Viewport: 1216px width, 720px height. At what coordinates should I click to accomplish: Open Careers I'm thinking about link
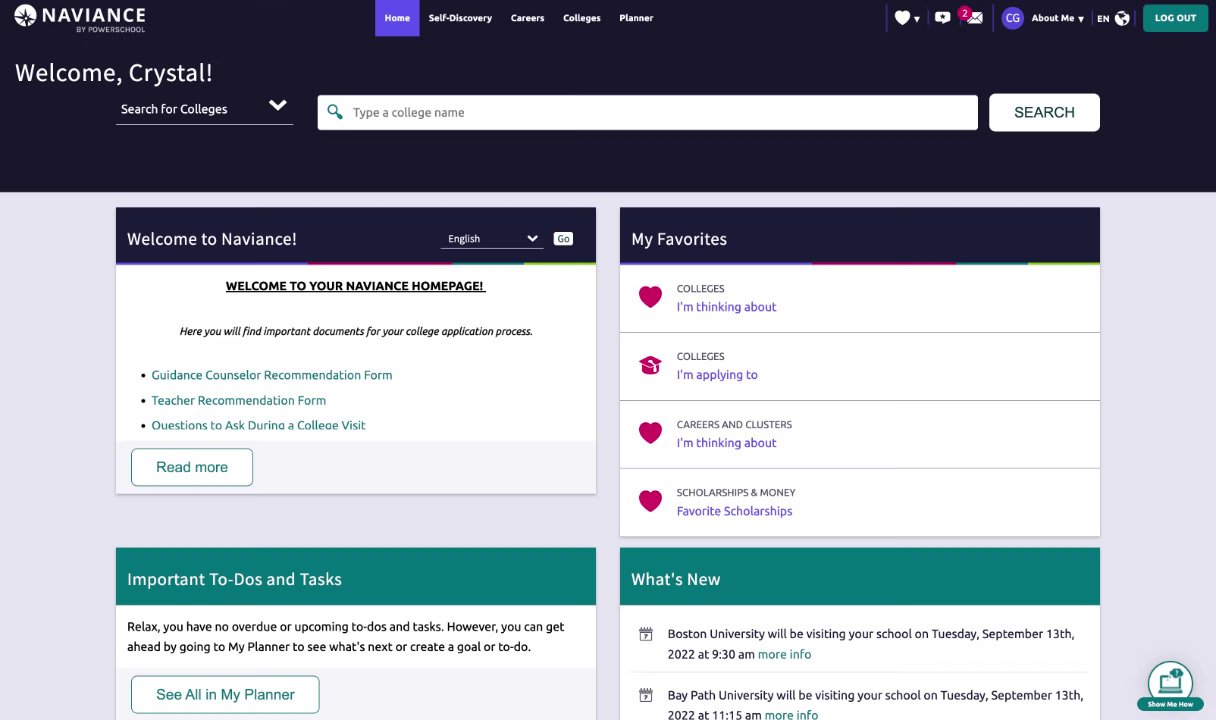tap(726, 443)
